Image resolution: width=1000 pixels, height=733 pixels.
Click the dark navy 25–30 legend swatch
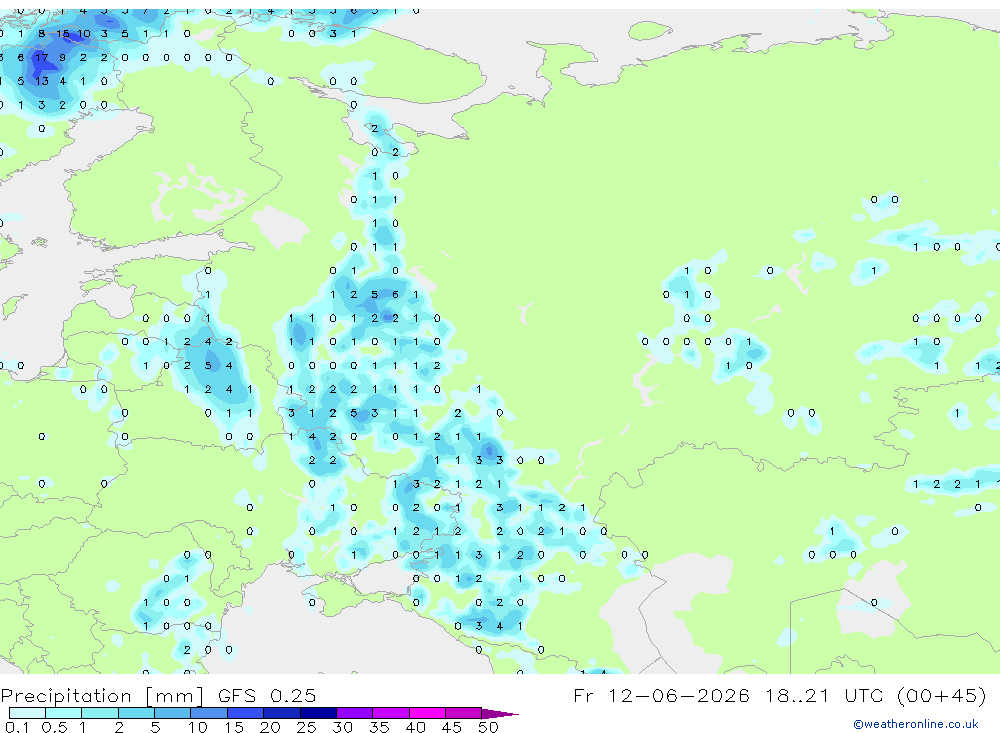coord(318,713)
